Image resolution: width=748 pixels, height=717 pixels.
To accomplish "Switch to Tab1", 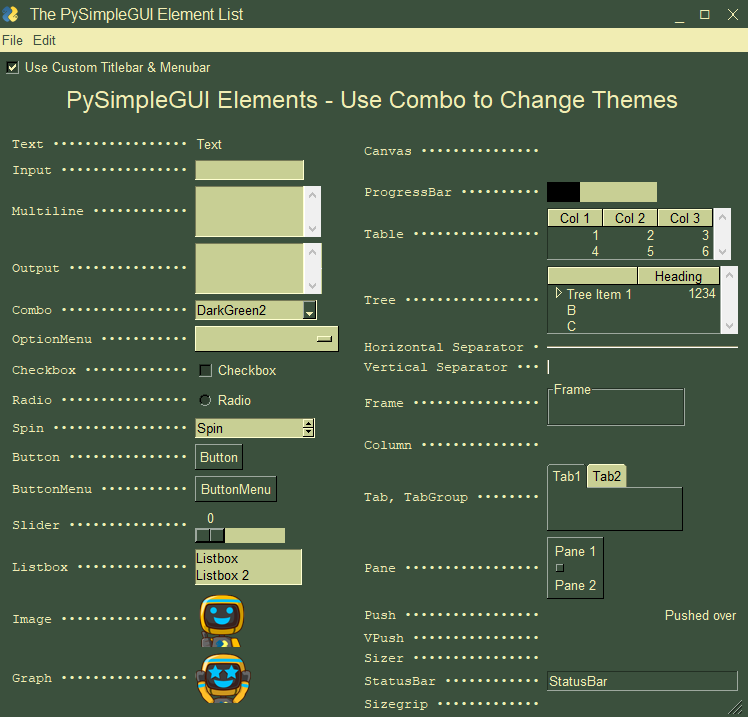I will pyautogui.click(x=566, y=476).
